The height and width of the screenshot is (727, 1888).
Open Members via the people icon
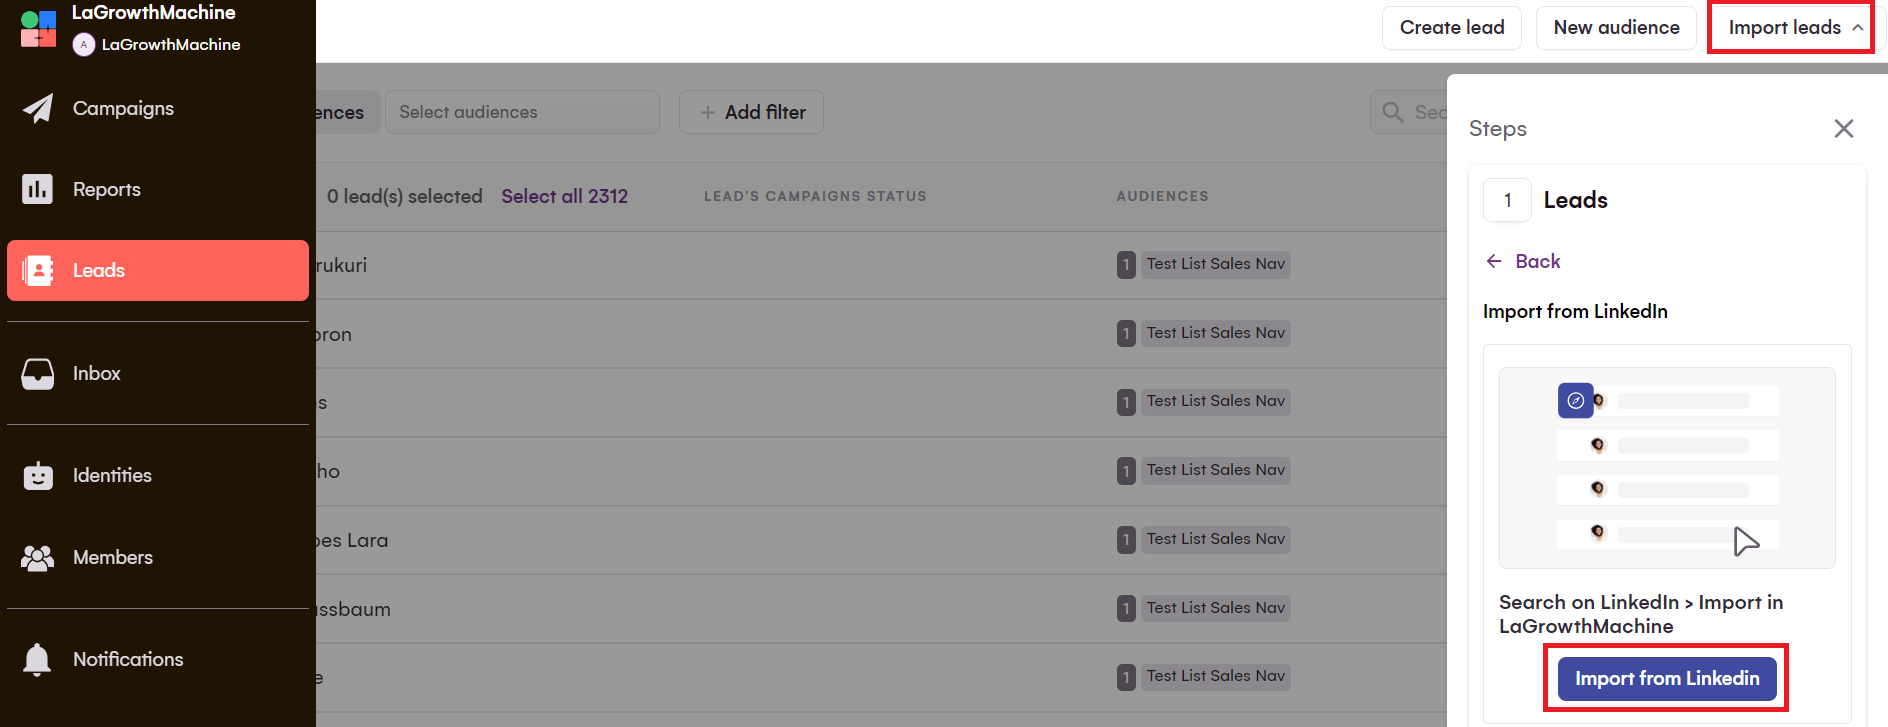(x=38, y=558)
